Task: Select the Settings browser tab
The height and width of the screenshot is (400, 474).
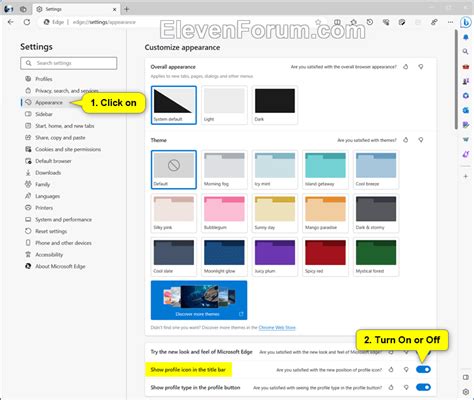Action: pyautogui.click(x=76, y=9)
